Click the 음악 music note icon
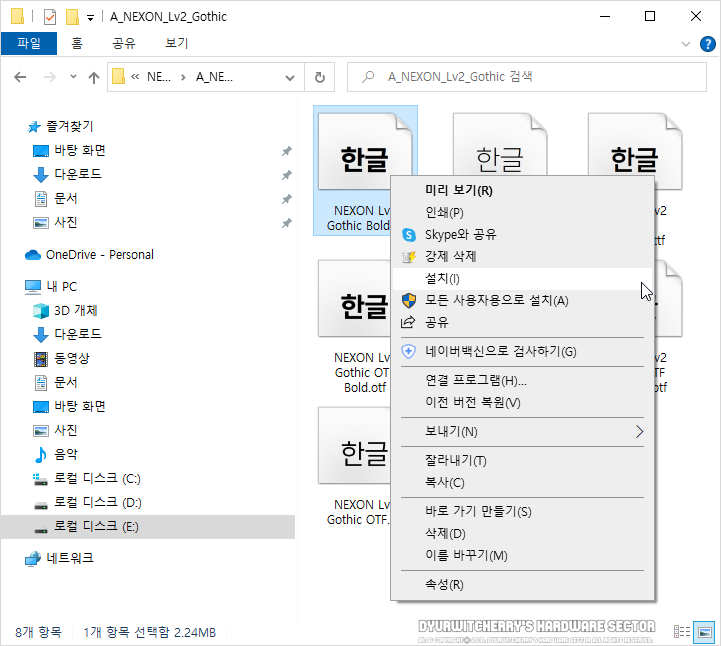The image size is (721, 646). pos(41,455)
